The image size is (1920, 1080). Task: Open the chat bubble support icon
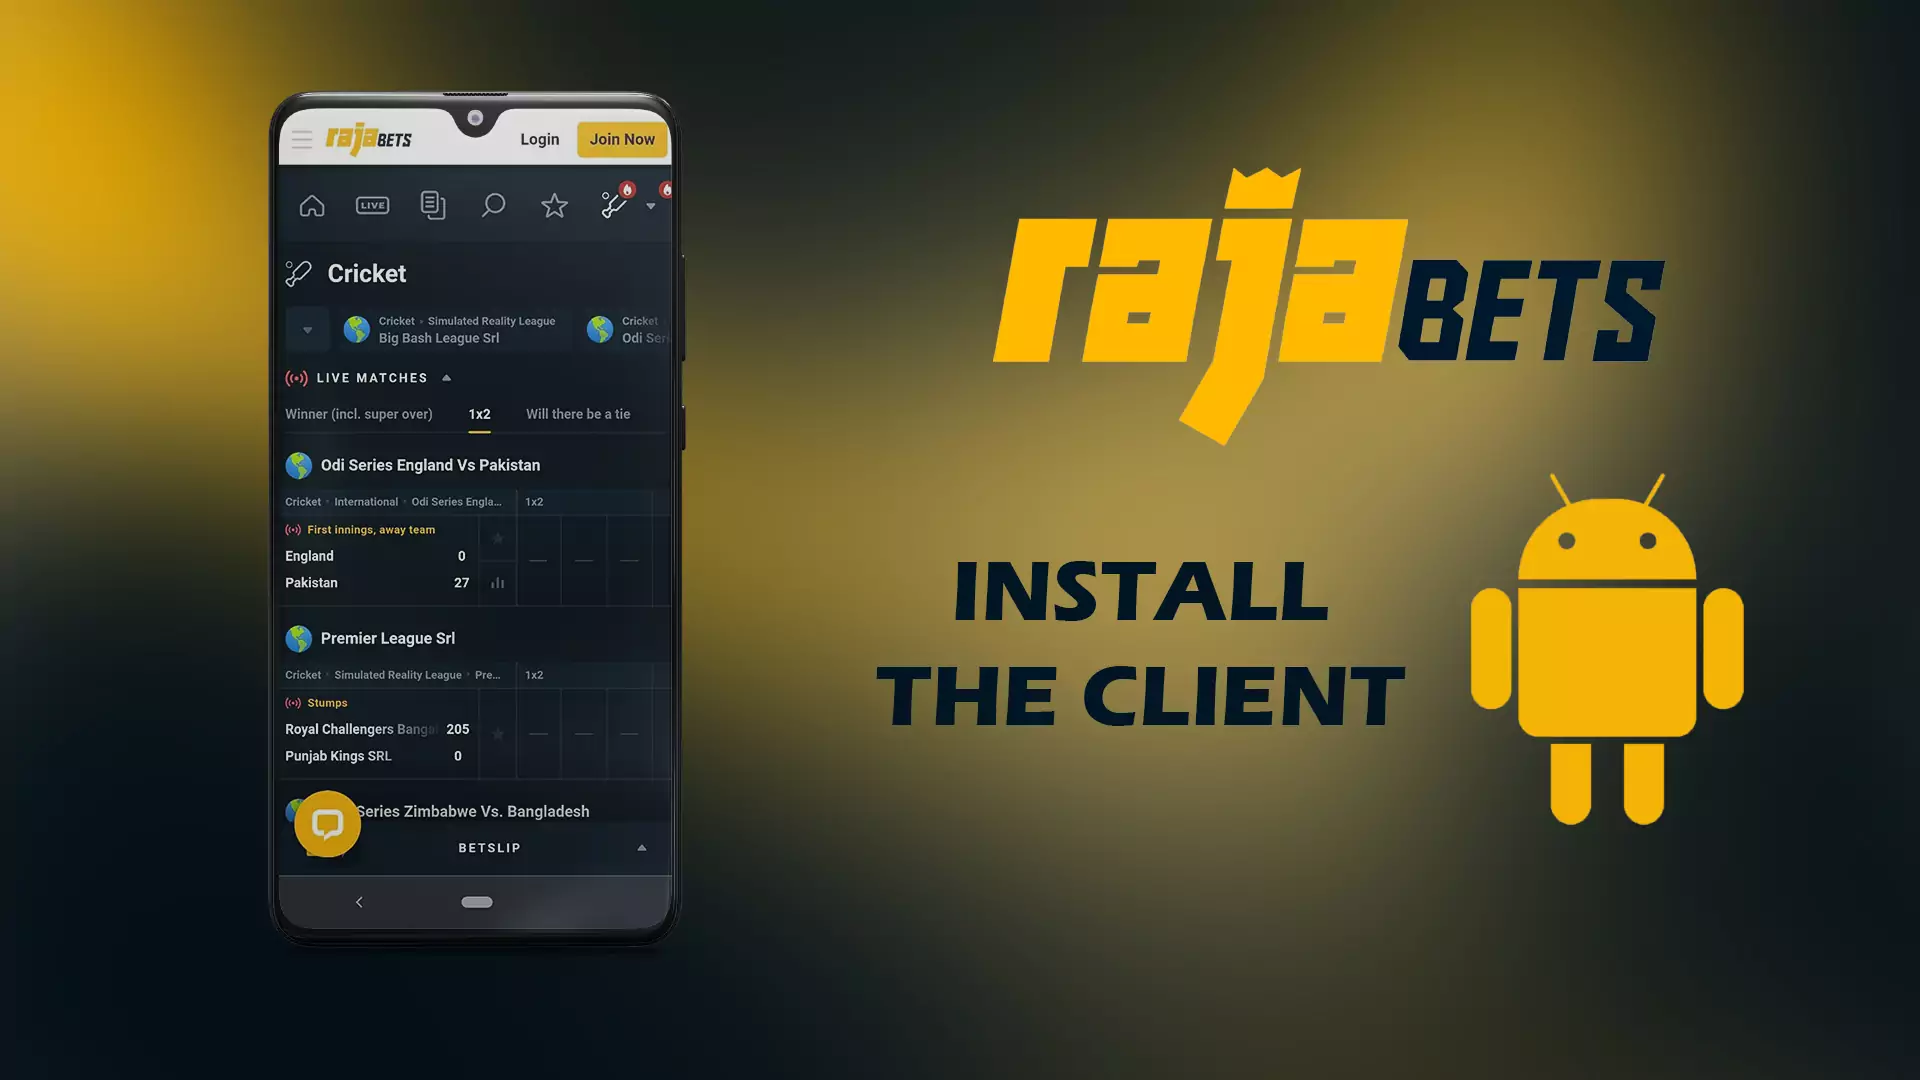pyautogui.click(x=326, y=823)
